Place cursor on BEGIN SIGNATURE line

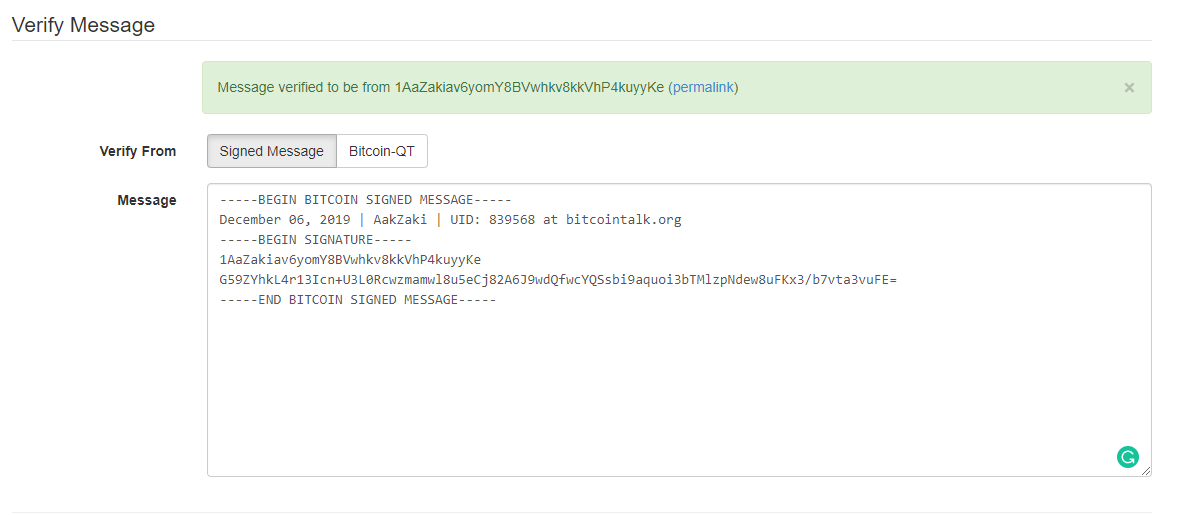pyautogui.click(x=315, y=240)
